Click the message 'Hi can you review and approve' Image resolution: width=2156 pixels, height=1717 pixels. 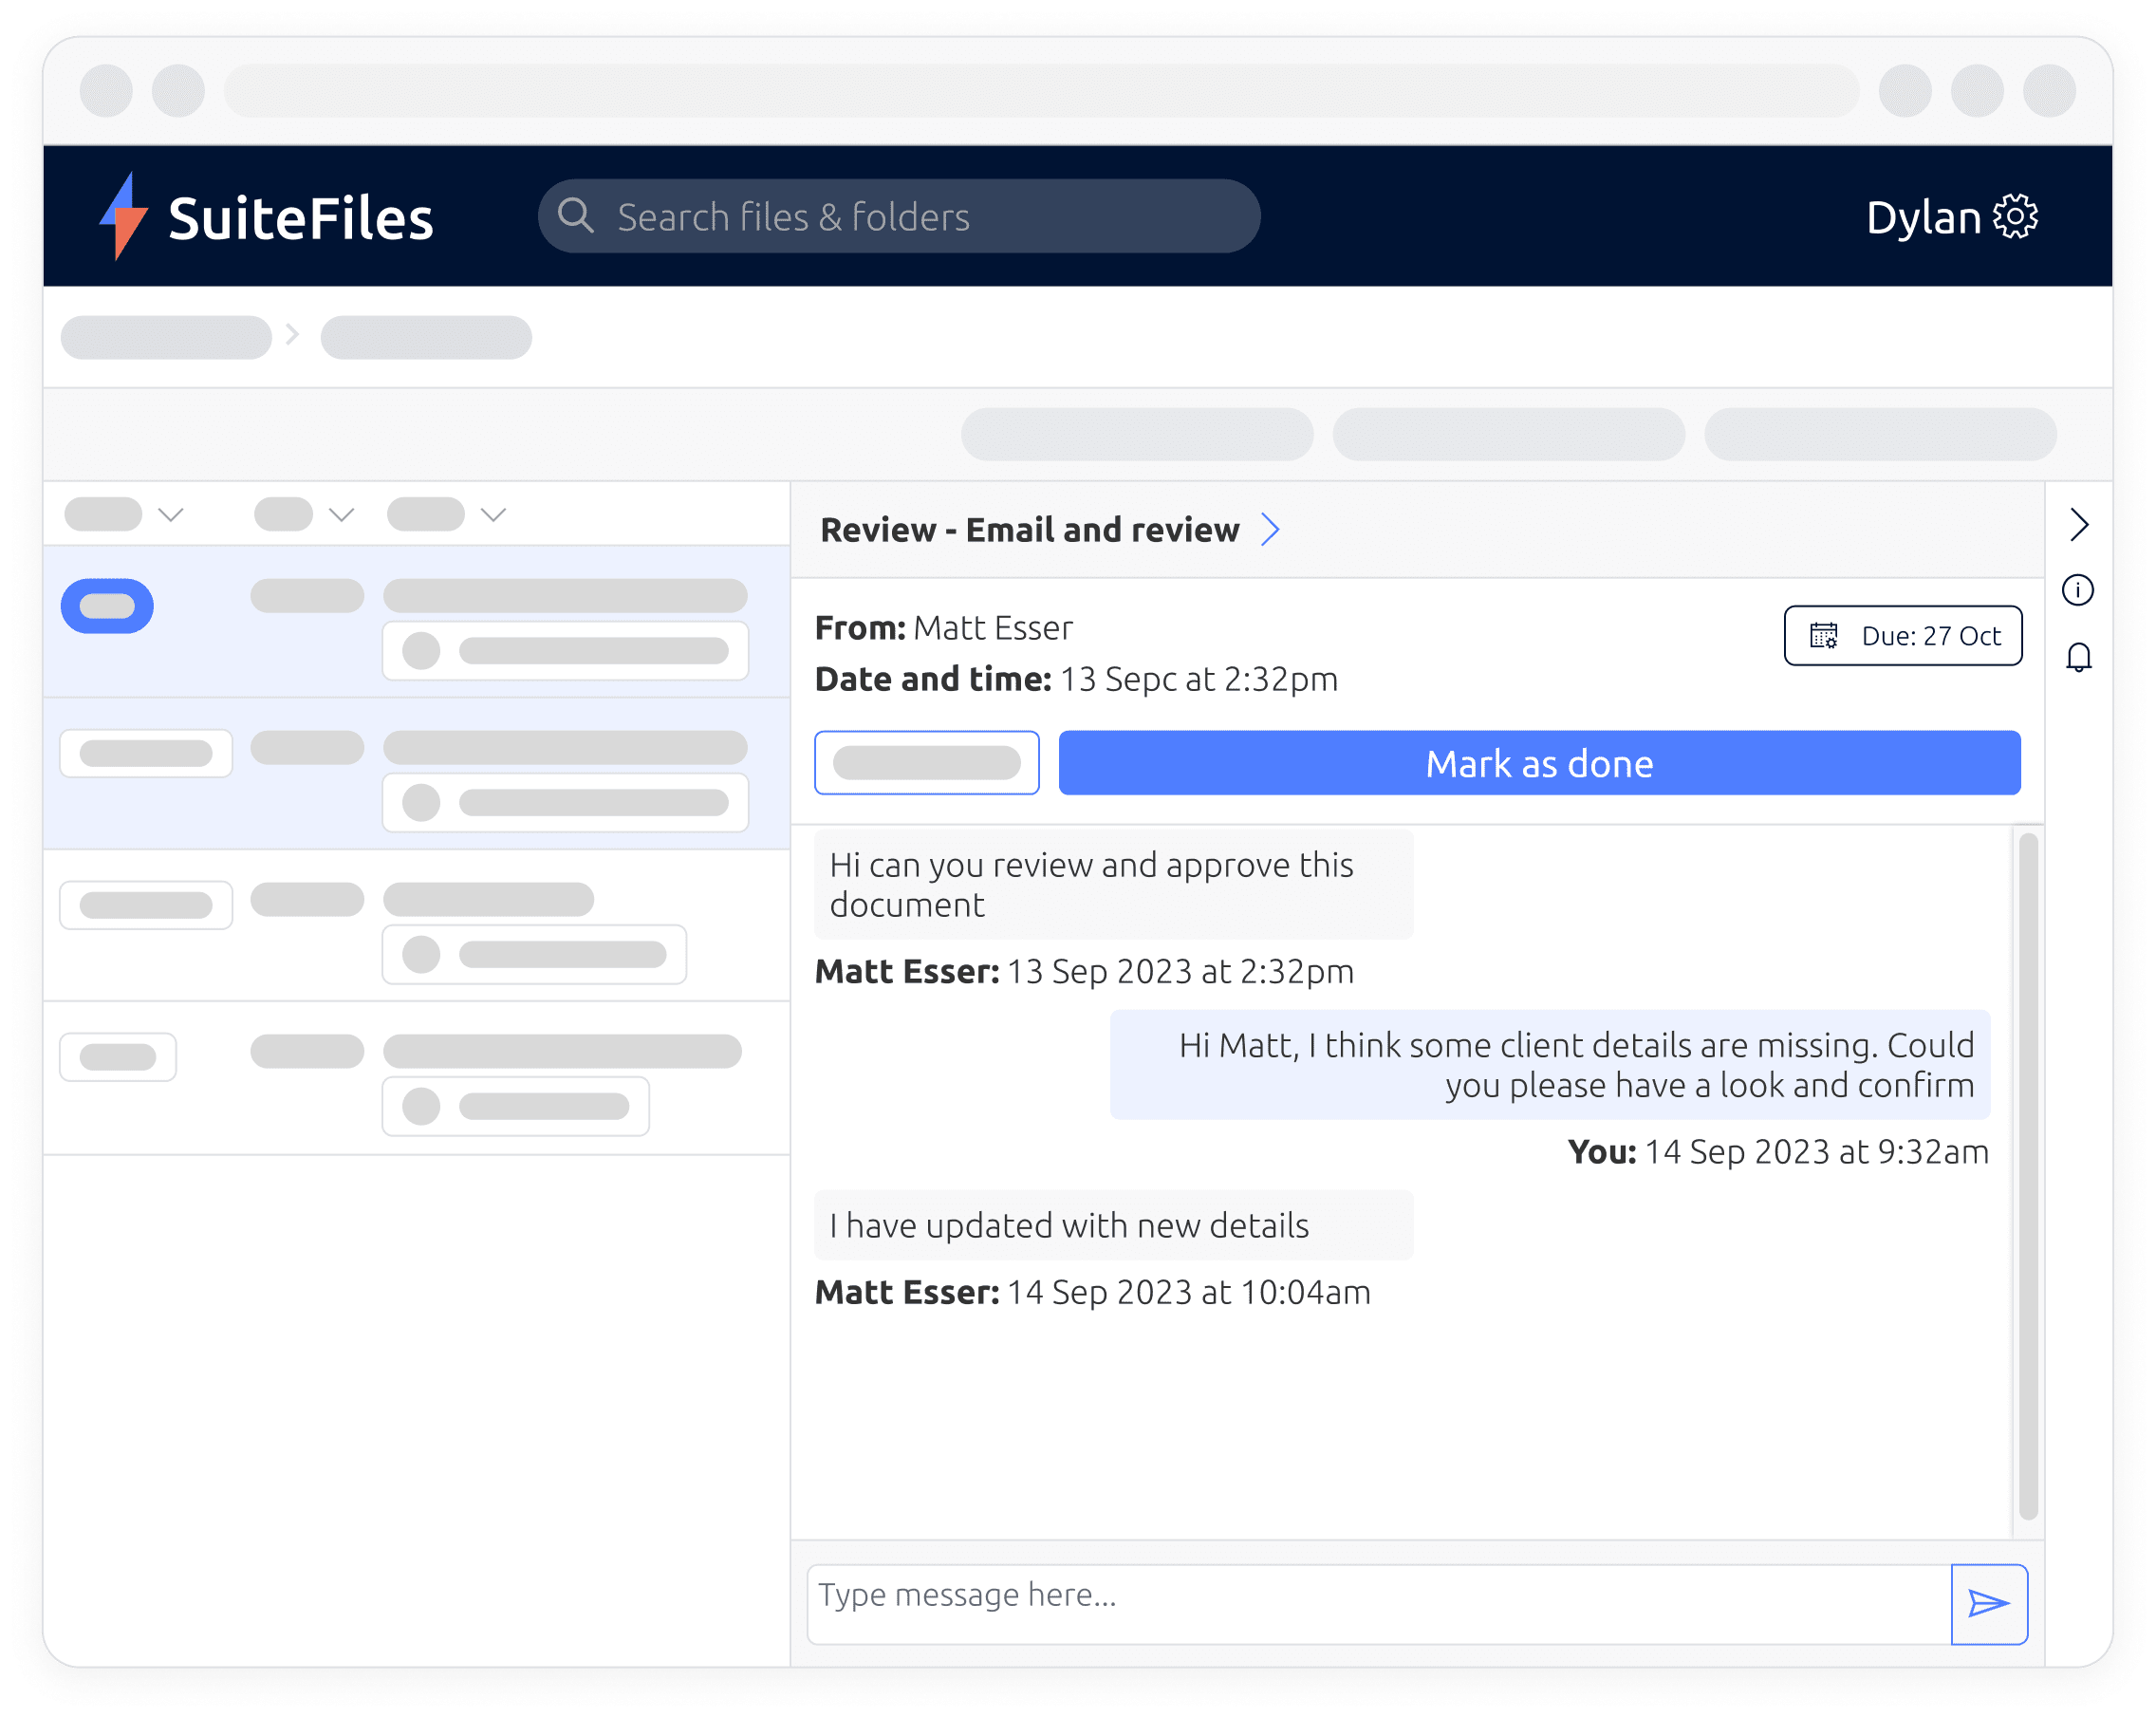click(1113, 884)
